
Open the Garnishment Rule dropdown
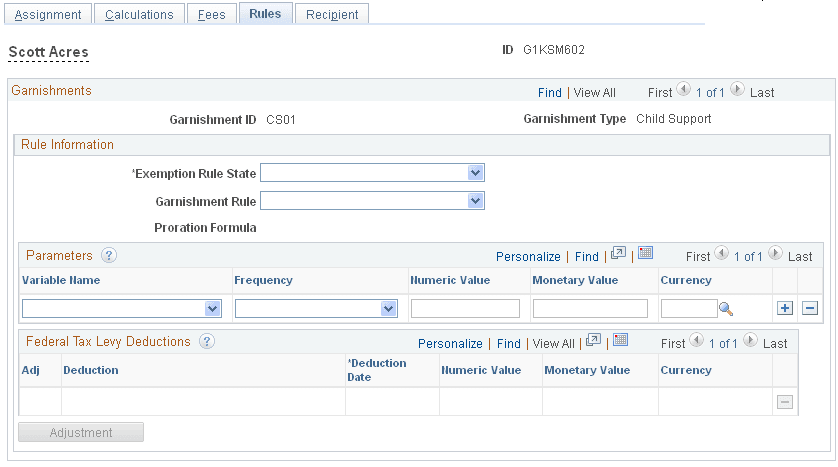tap(475, 201)
